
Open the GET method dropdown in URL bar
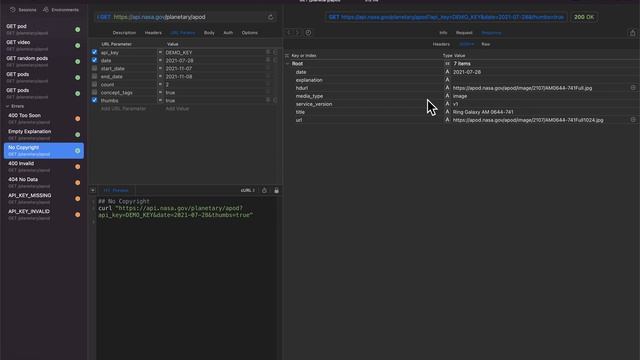[x=103, y=17]
